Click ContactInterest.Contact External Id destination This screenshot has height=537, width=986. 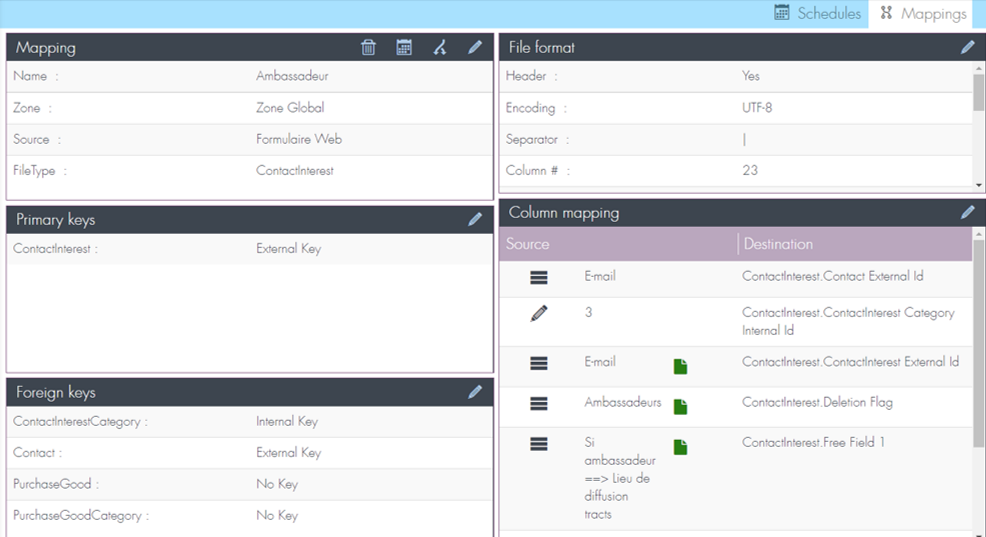click(x=833, y=276)
